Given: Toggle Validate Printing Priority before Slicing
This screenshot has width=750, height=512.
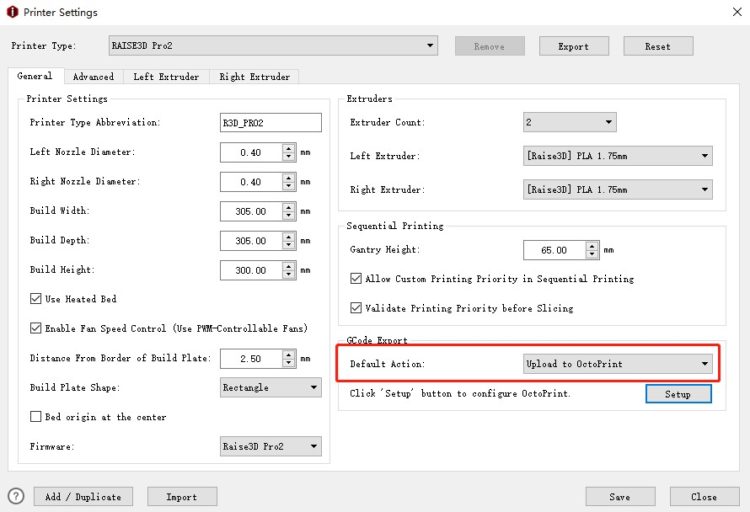Looking at the screenshot, I should pos(356,308).
